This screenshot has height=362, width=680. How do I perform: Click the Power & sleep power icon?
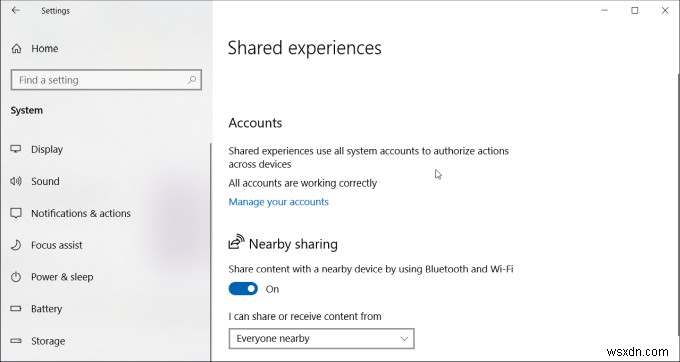(x=16, y=277)
